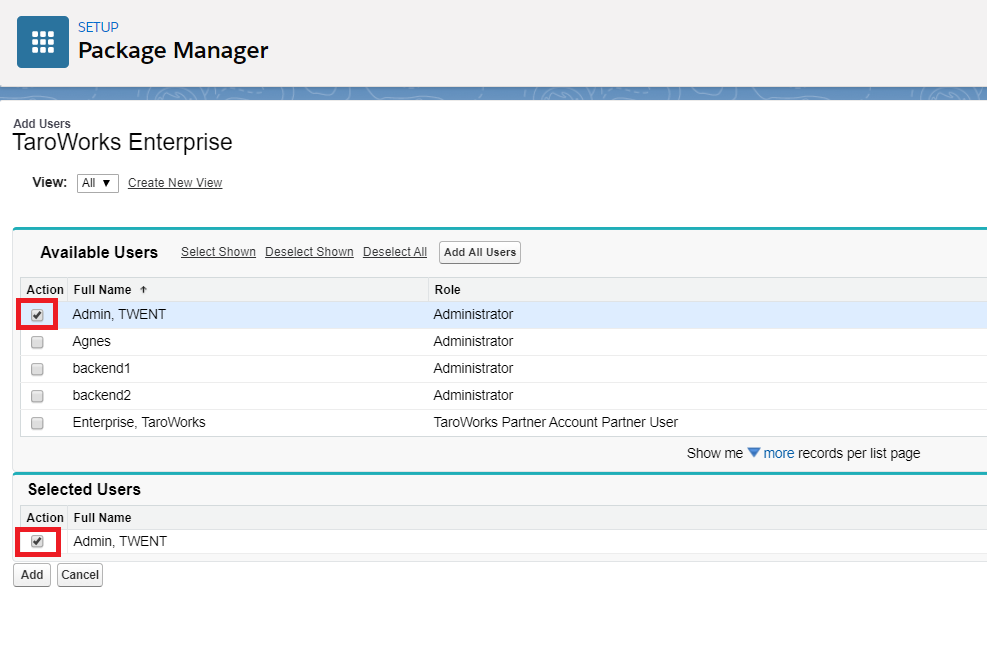Click 'TaroWorks Partner Account Partner User' role
987x649 pixels.
pyautogui.click(x=556, y=422)
